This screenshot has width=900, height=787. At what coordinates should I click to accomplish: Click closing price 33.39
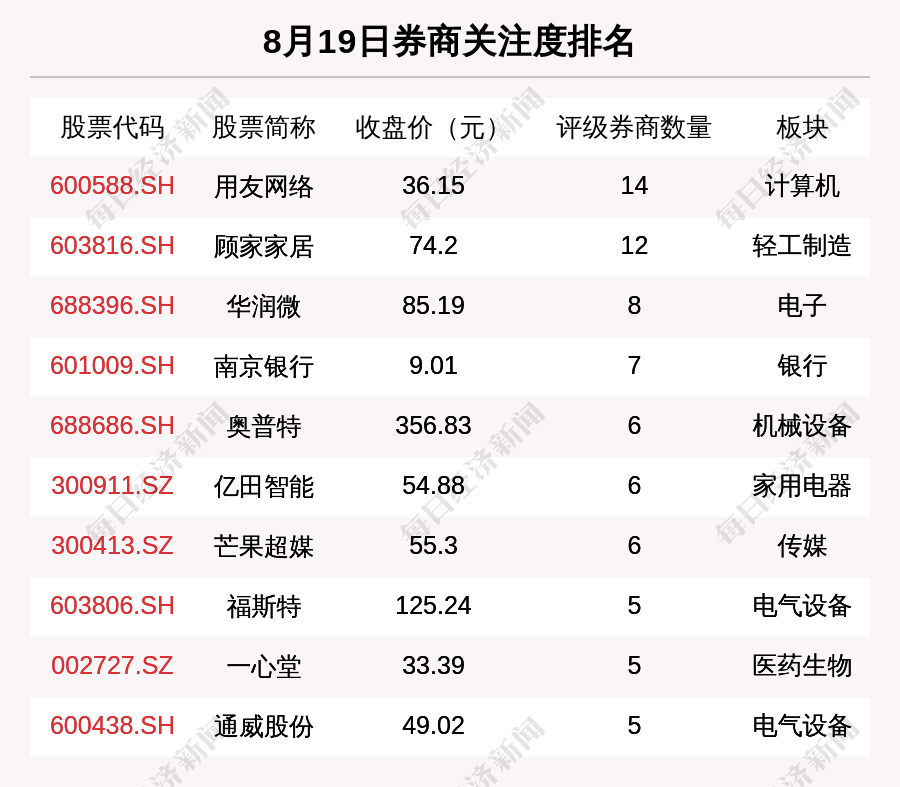433,666
